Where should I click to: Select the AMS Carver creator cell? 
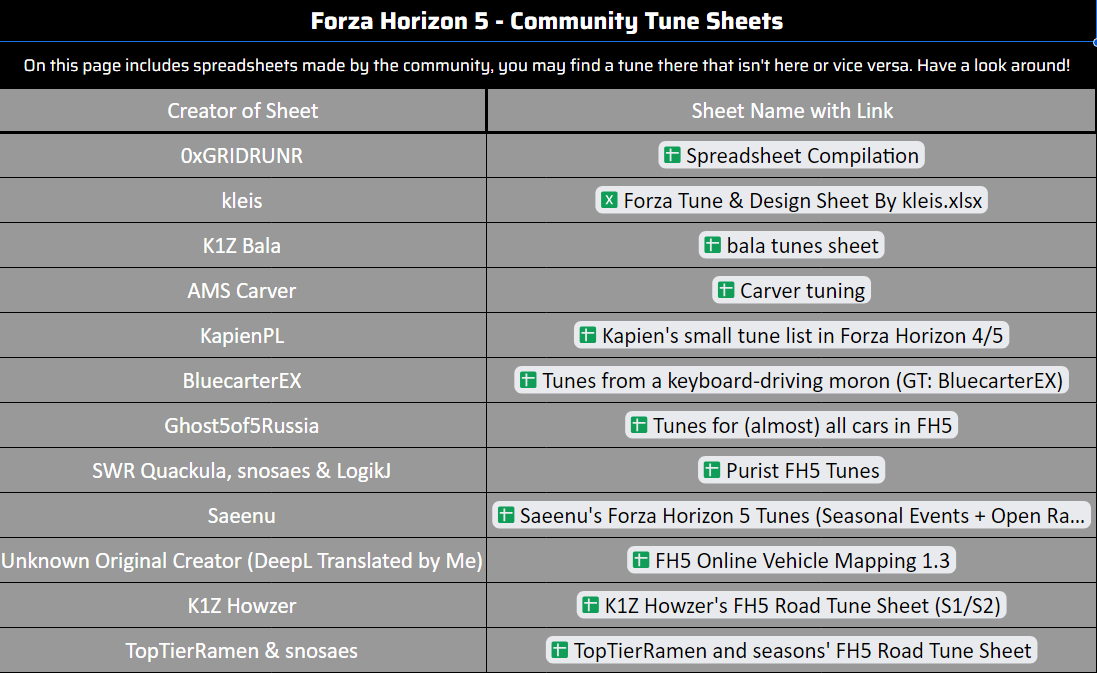point(242,290)
